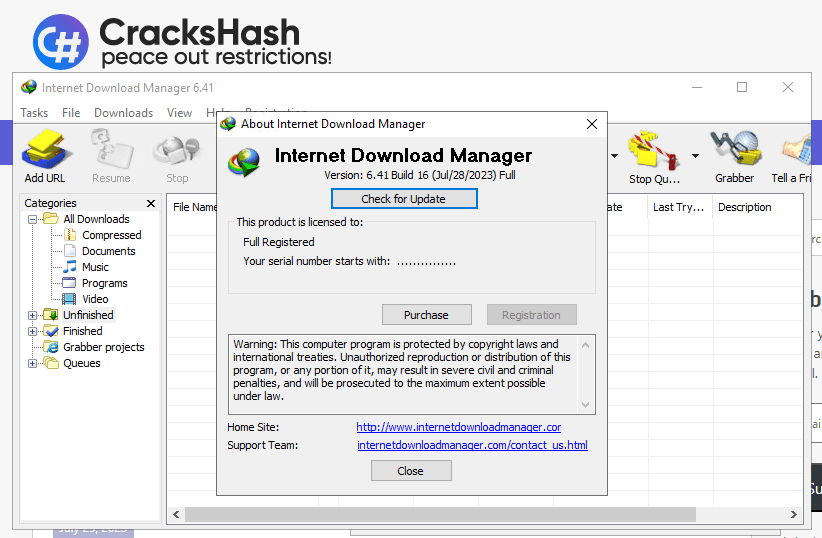The image size is (822, 538).
Task: Open the File menu
Action: [x=71, y=113]
